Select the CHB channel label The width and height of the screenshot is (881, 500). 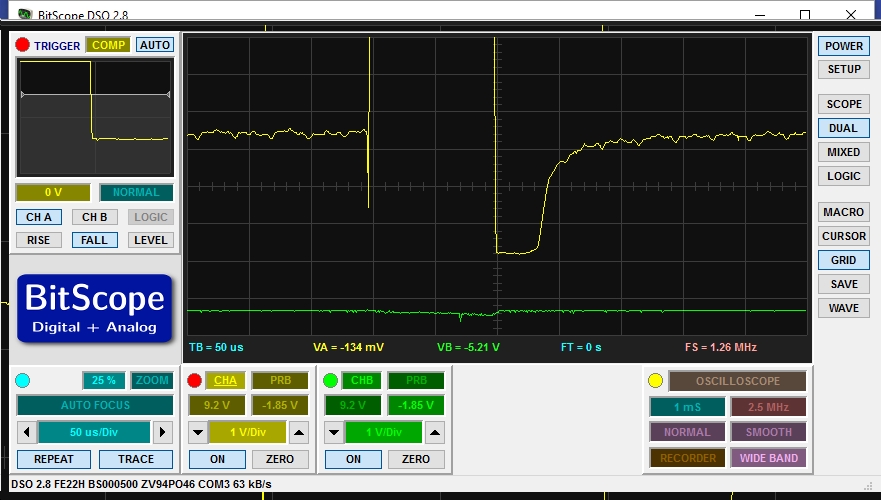pos(361,380)
